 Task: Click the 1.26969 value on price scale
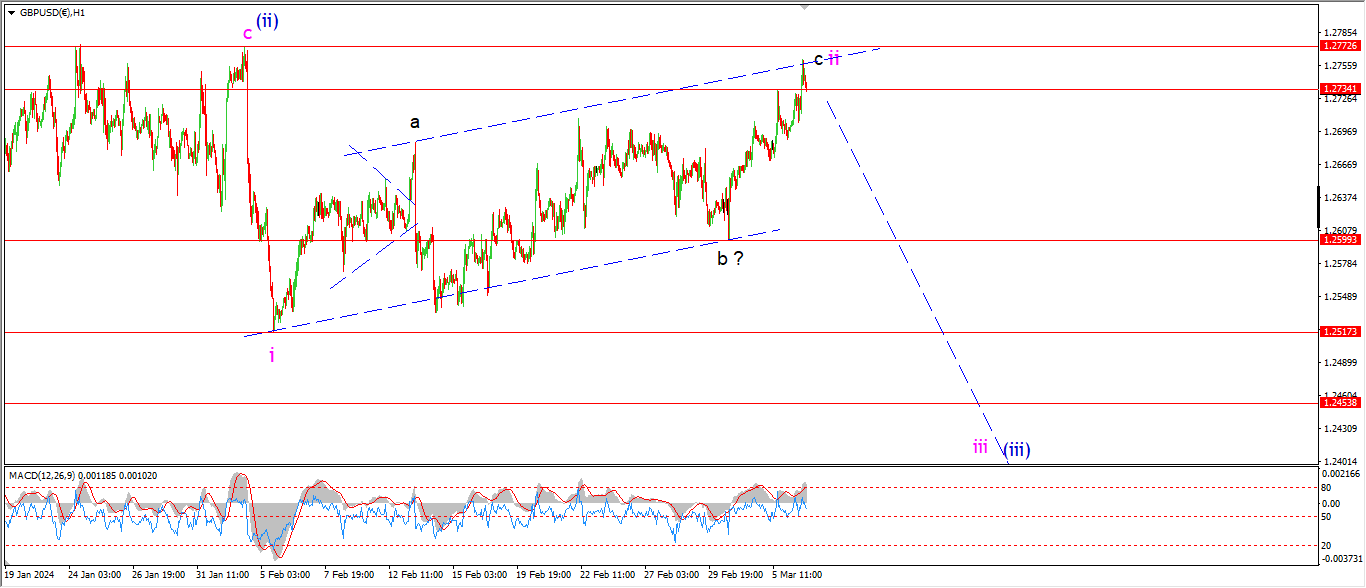(1339, 132)
